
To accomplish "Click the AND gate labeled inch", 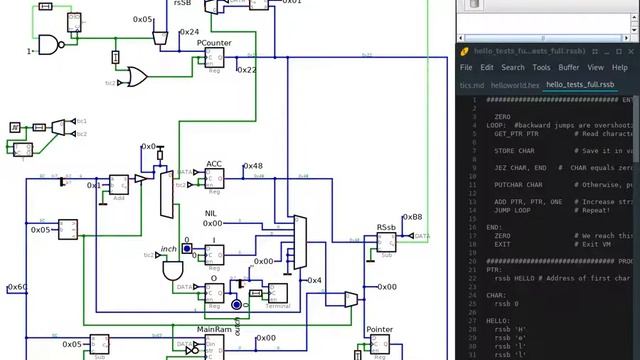I will point(173,271).
